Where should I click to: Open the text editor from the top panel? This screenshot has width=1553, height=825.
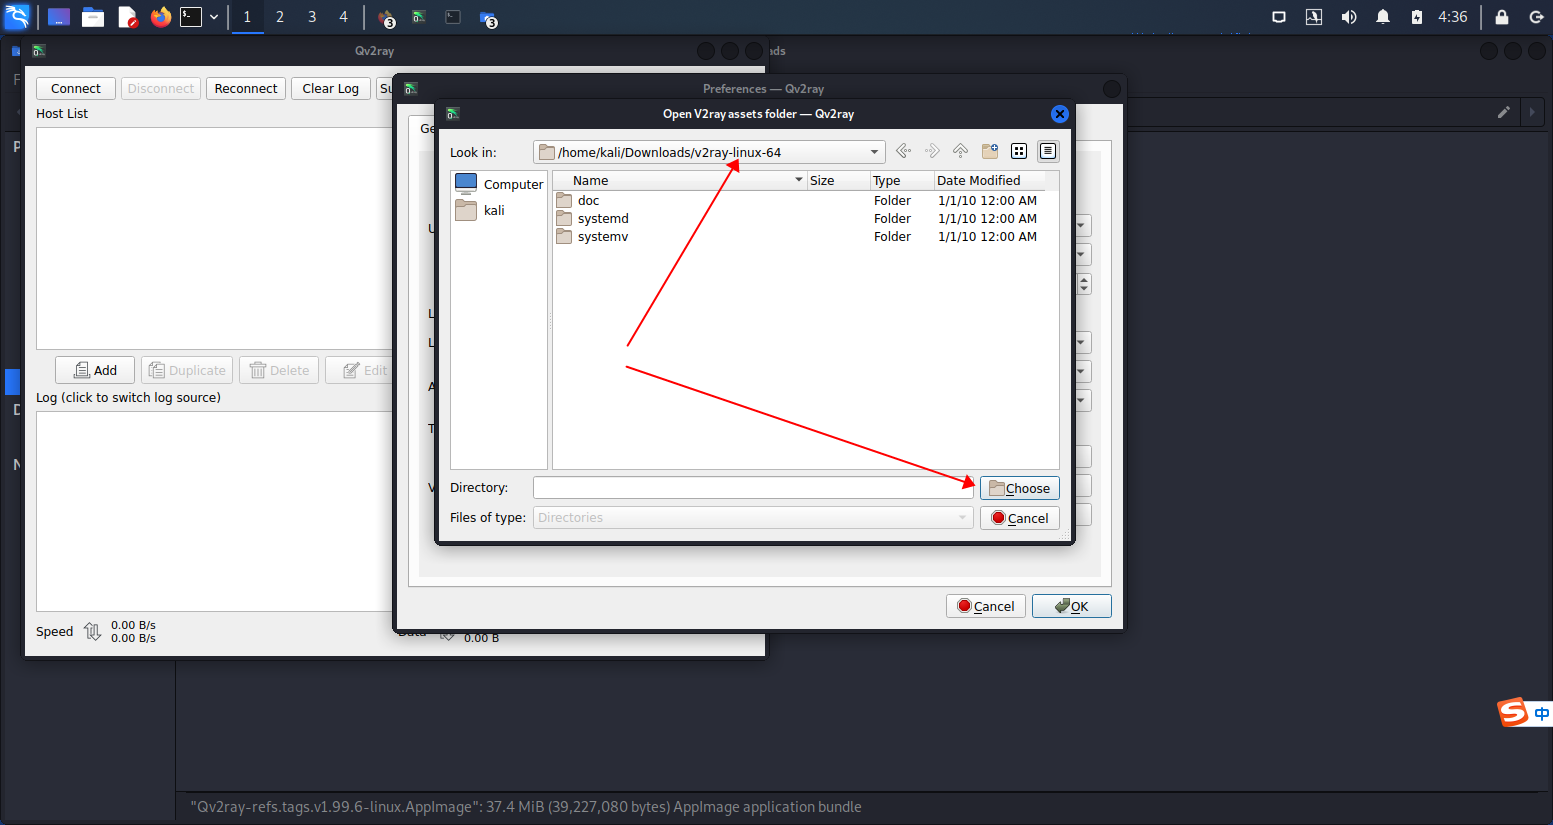click(x=127, y=17)
